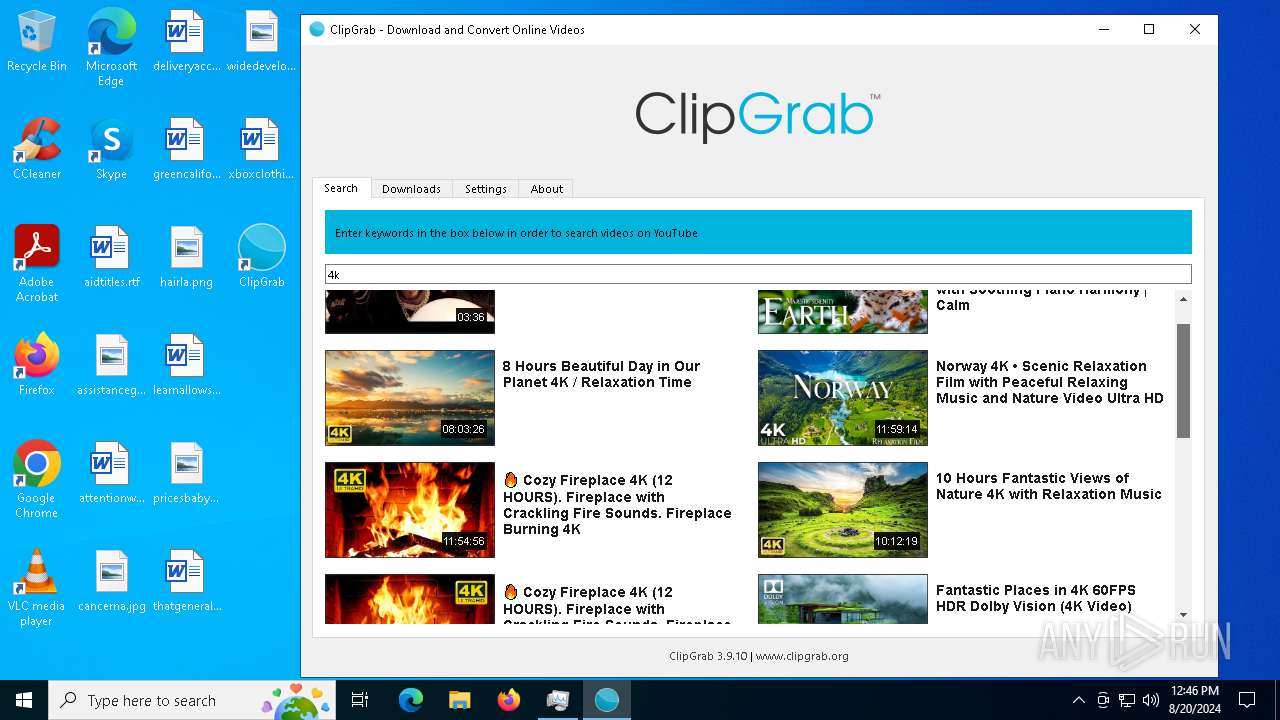Screen dimensions: 1280x720
Task: Open VLC media player shortcut
Action: point(37,588)
